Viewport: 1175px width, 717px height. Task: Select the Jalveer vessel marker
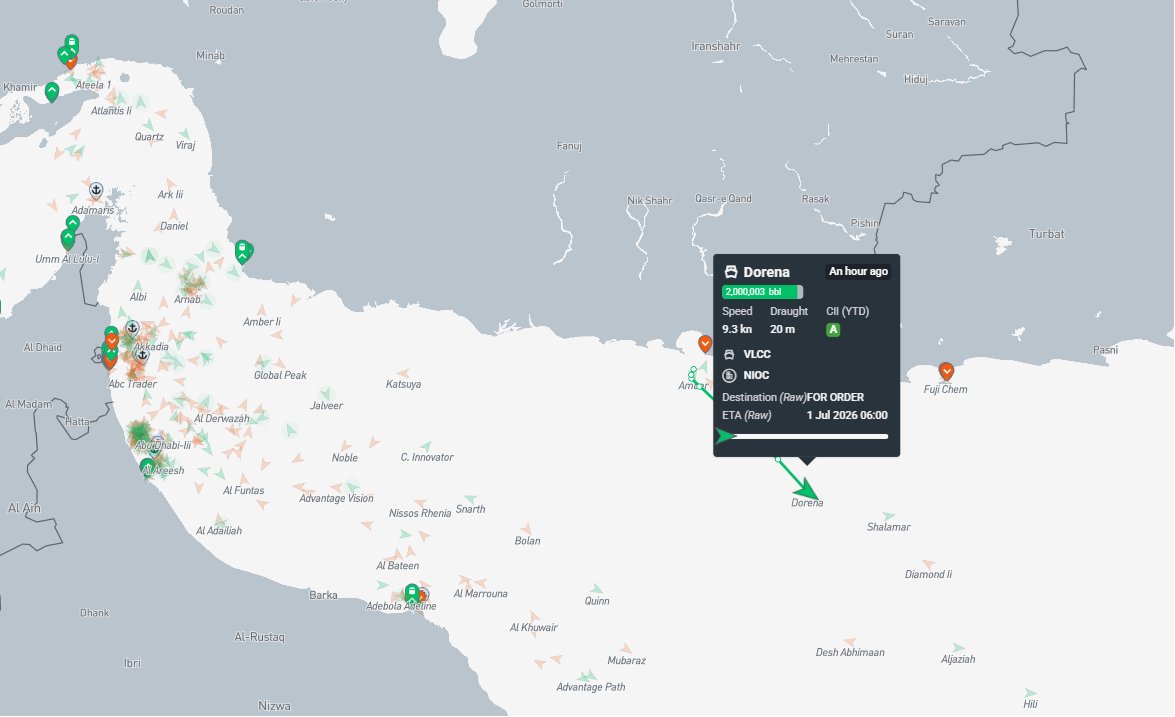(x=326, y=394)
